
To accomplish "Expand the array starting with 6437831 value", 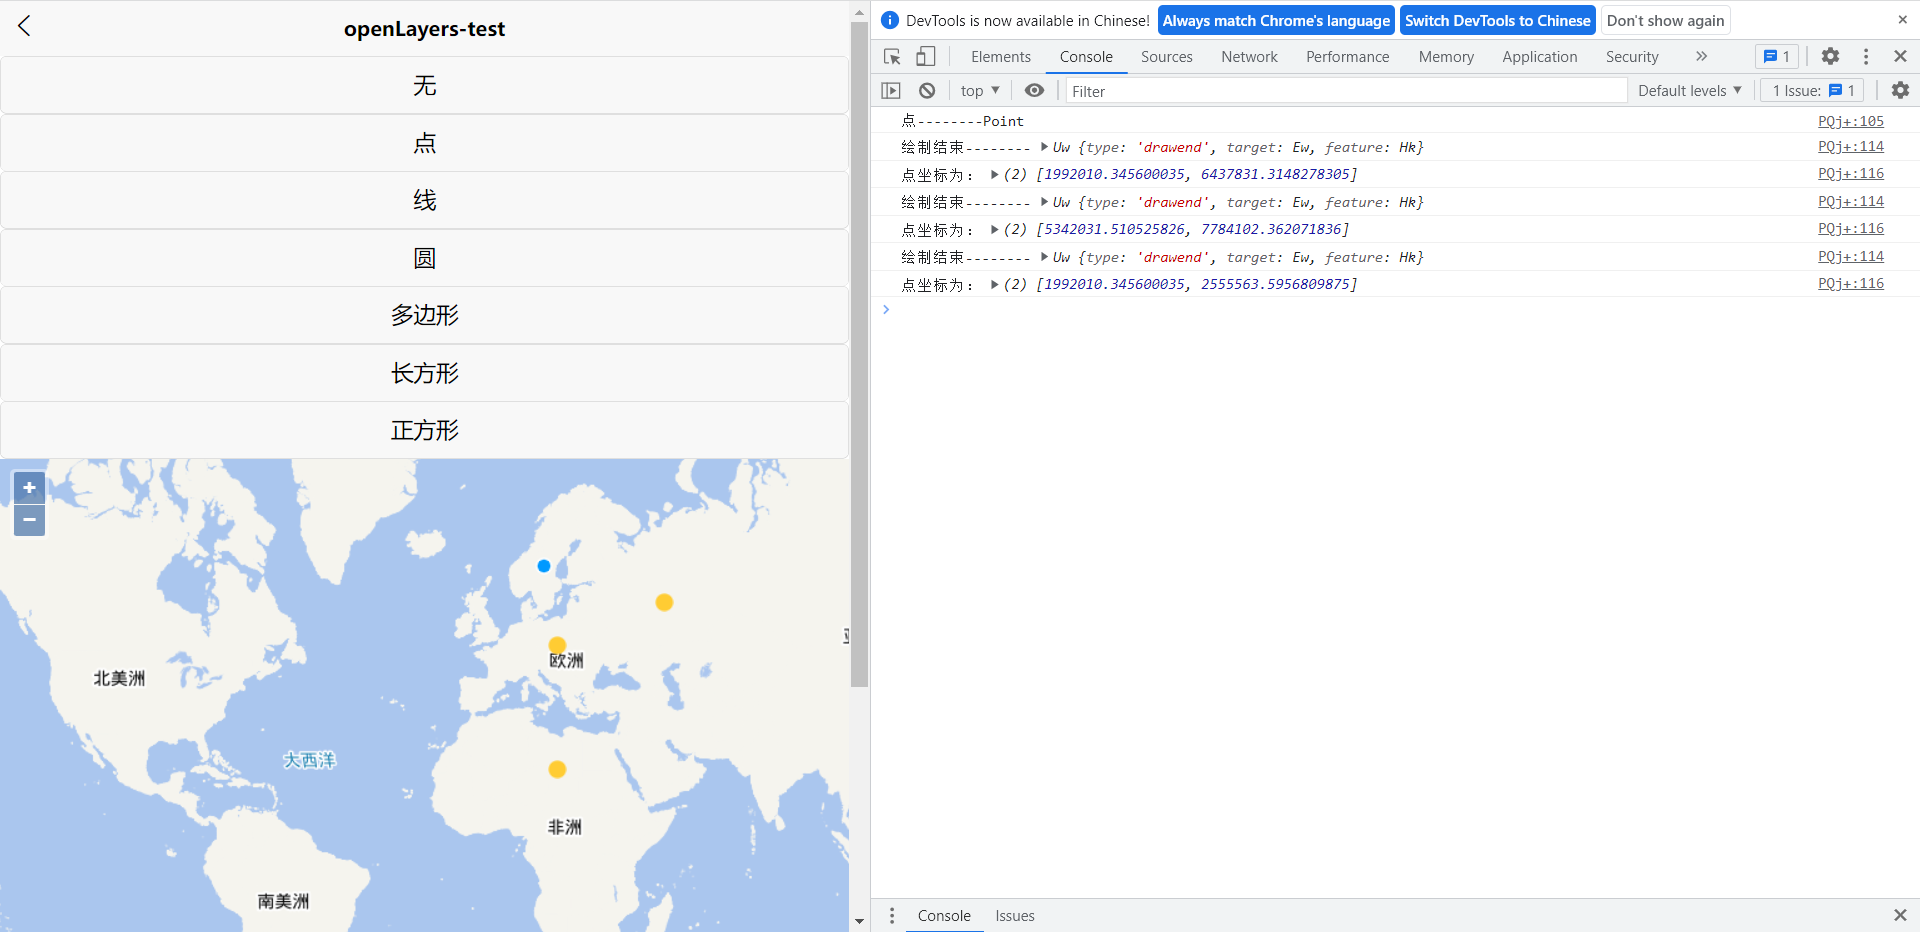I will (x=995, y=174).
